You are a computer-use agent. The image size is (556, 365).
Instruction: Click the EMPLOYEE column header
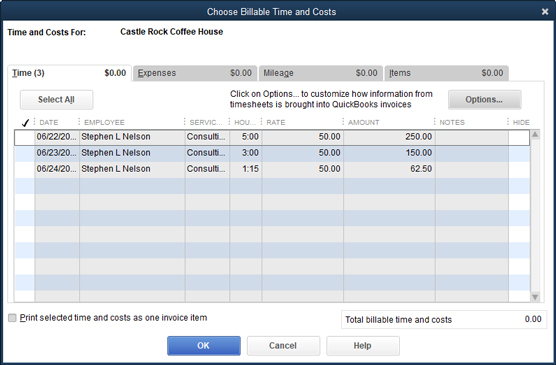(104, 123)
